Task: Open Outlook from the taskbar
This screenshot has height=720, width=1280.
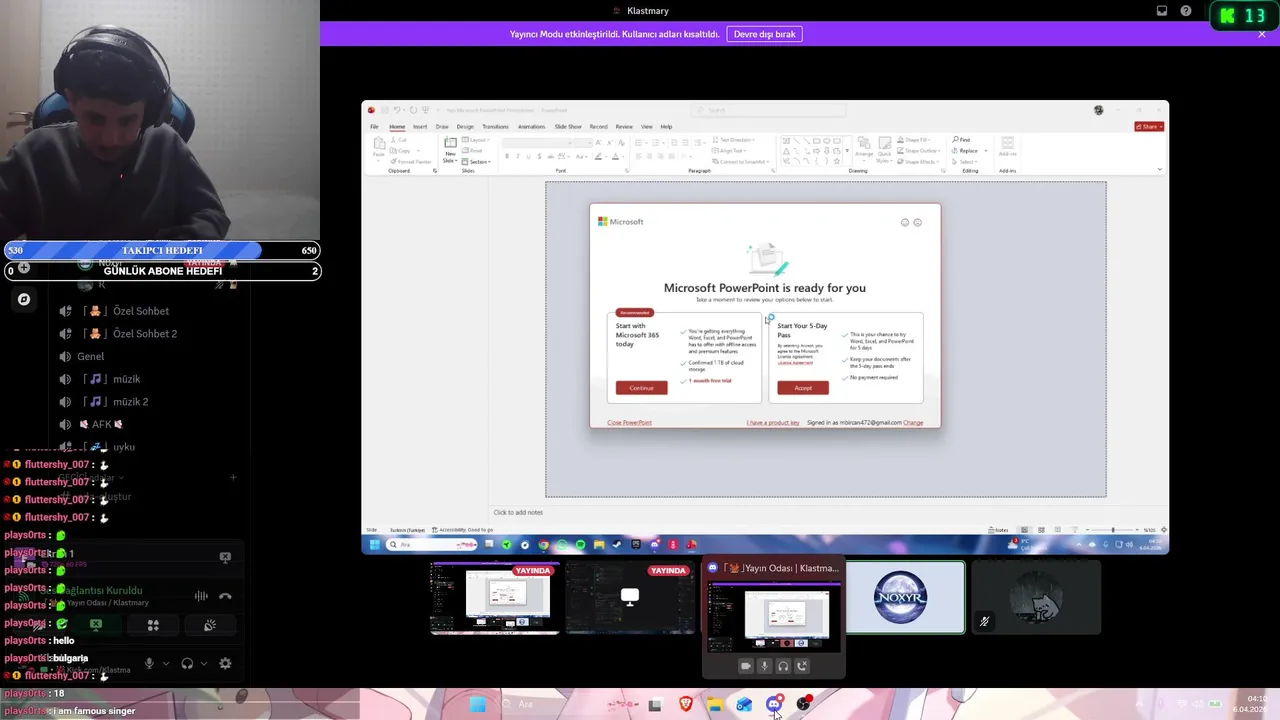Action: (744, 705)
